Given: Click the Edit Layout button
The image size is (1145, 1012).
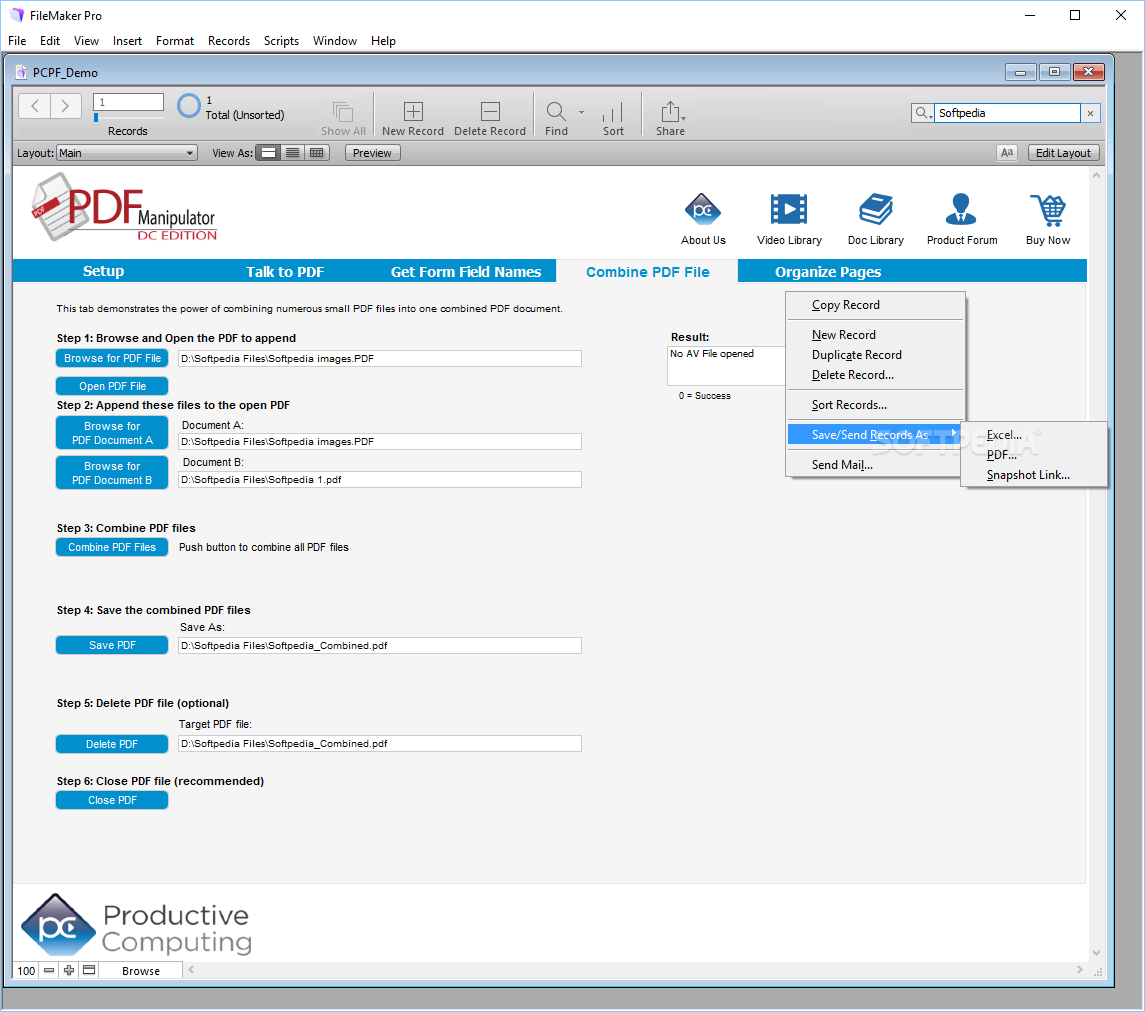Looking at the screenshot, I should coord(1062,153).
